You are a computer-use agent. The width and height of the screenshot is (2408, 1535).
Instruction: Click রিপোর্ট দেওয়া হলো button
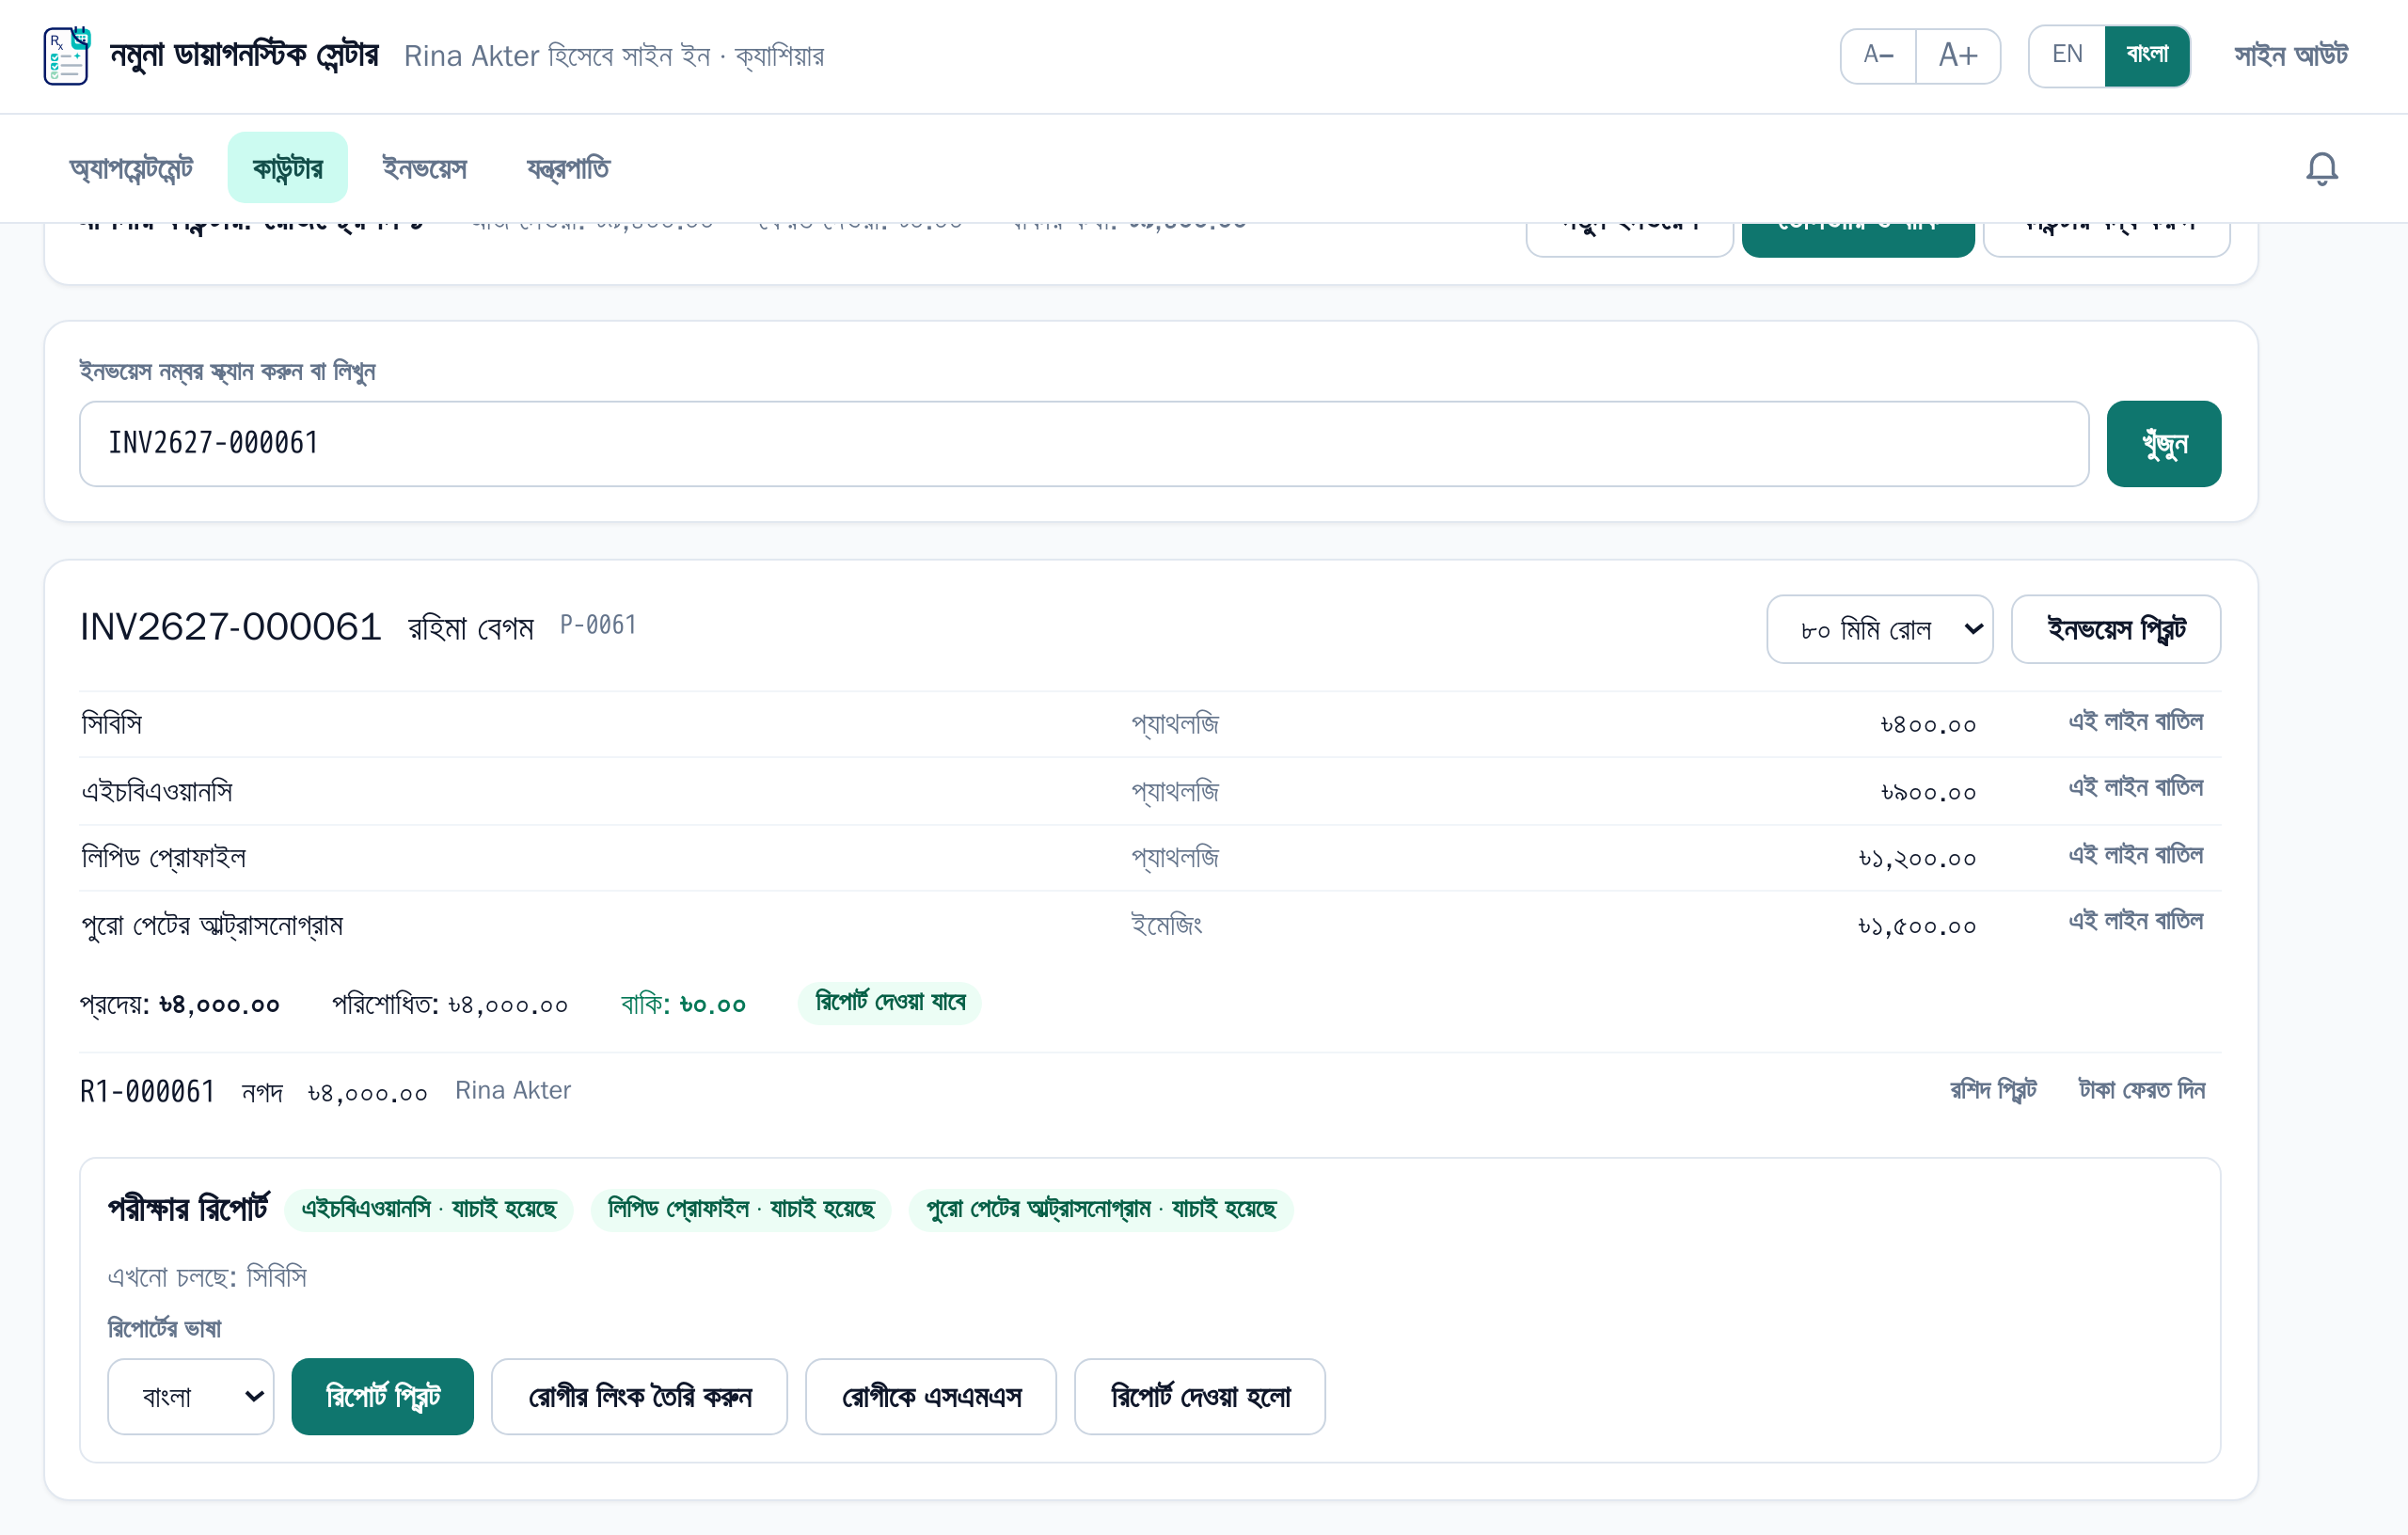coord(1200,1397)
